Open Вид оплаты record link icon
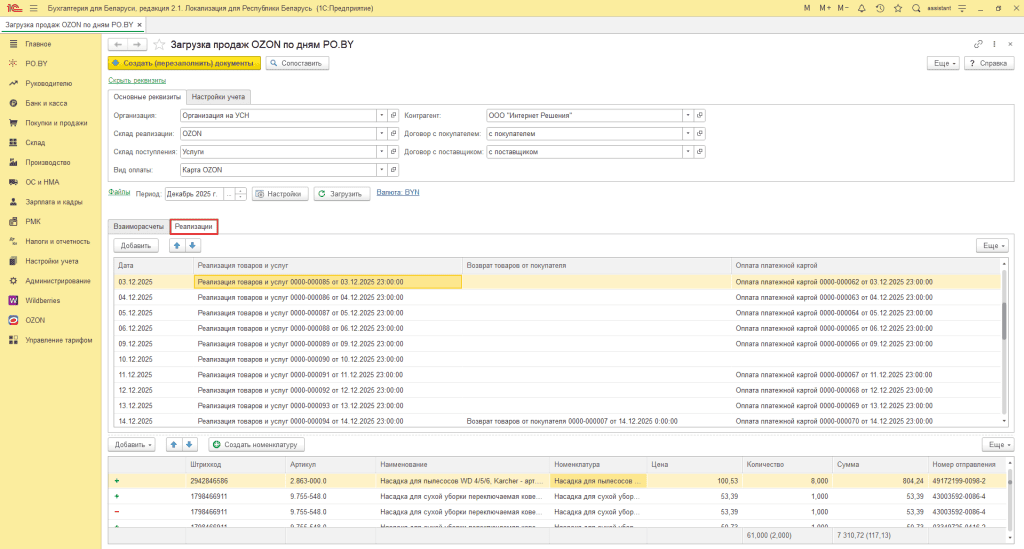 coord(394,170)
